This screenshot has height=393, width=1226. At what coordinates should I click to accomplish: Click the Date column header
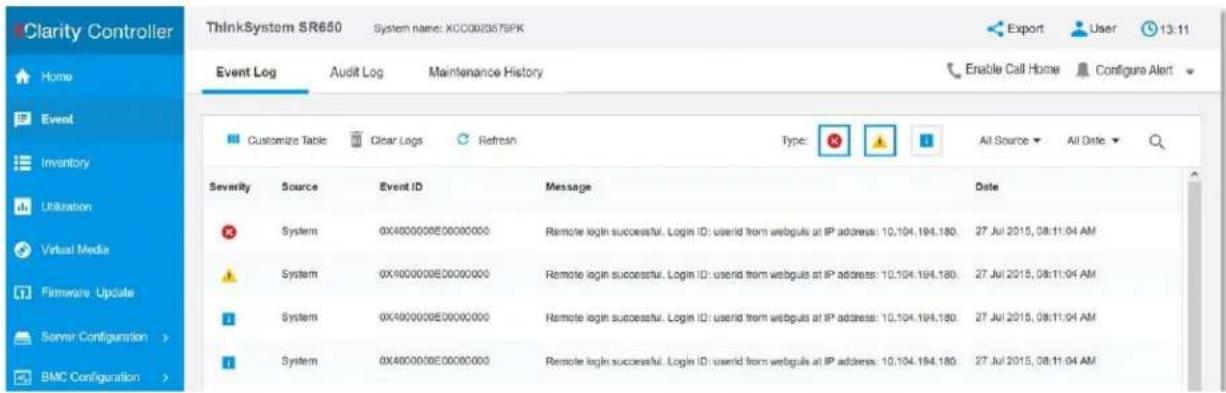click(986, 187)
